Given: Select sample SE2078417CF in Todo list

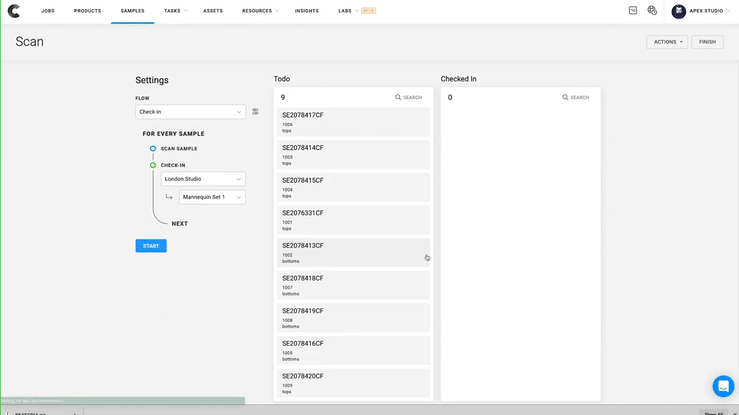Looking at the screenshot, I should coord(353,121).
